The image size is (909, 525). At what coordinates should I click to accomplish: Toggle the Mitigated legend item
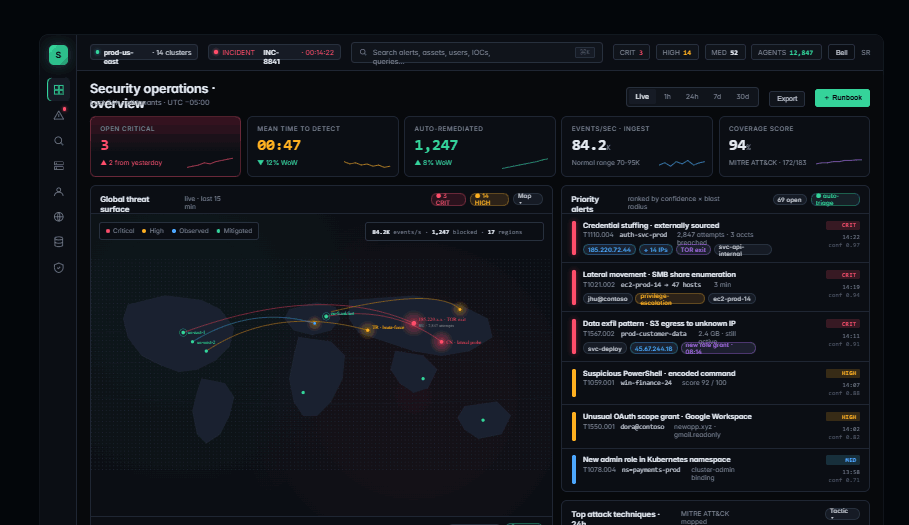pyautogui.click(x=235, y=231)
